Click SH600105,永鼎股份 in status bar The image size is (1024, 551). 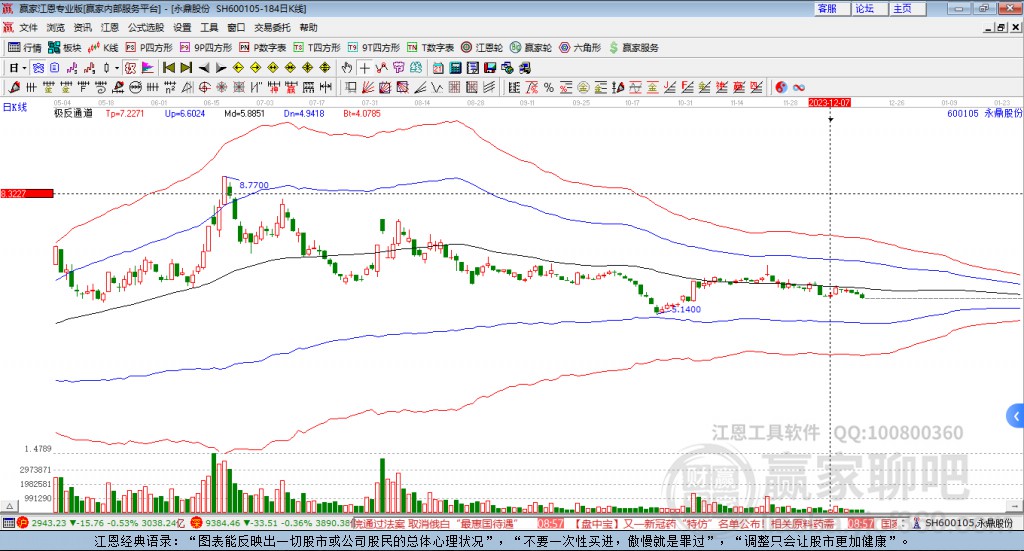(x=969, y=523)
